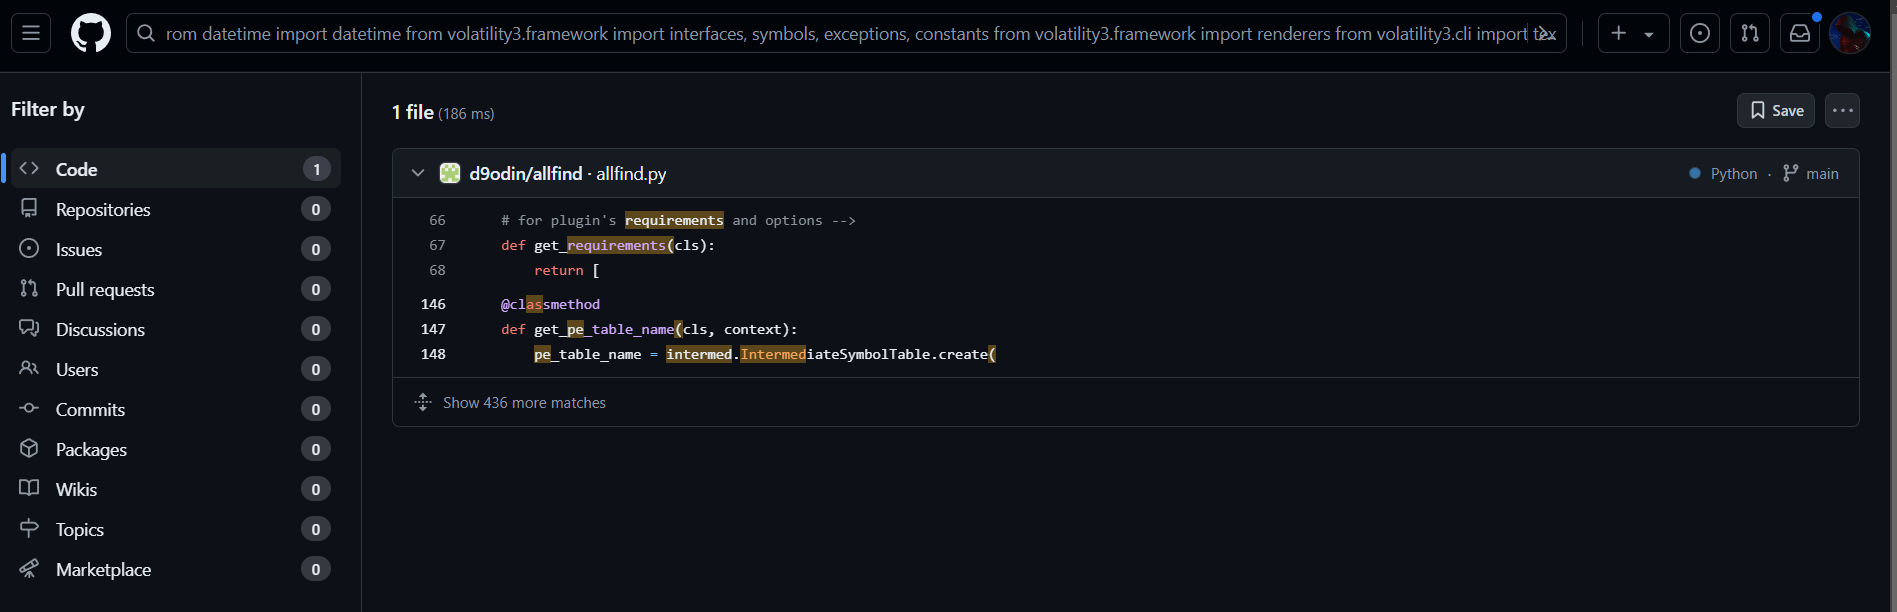Expand the create new plus dropdown
This screenshot has height=612, width=1897.
click(1632, 33)
